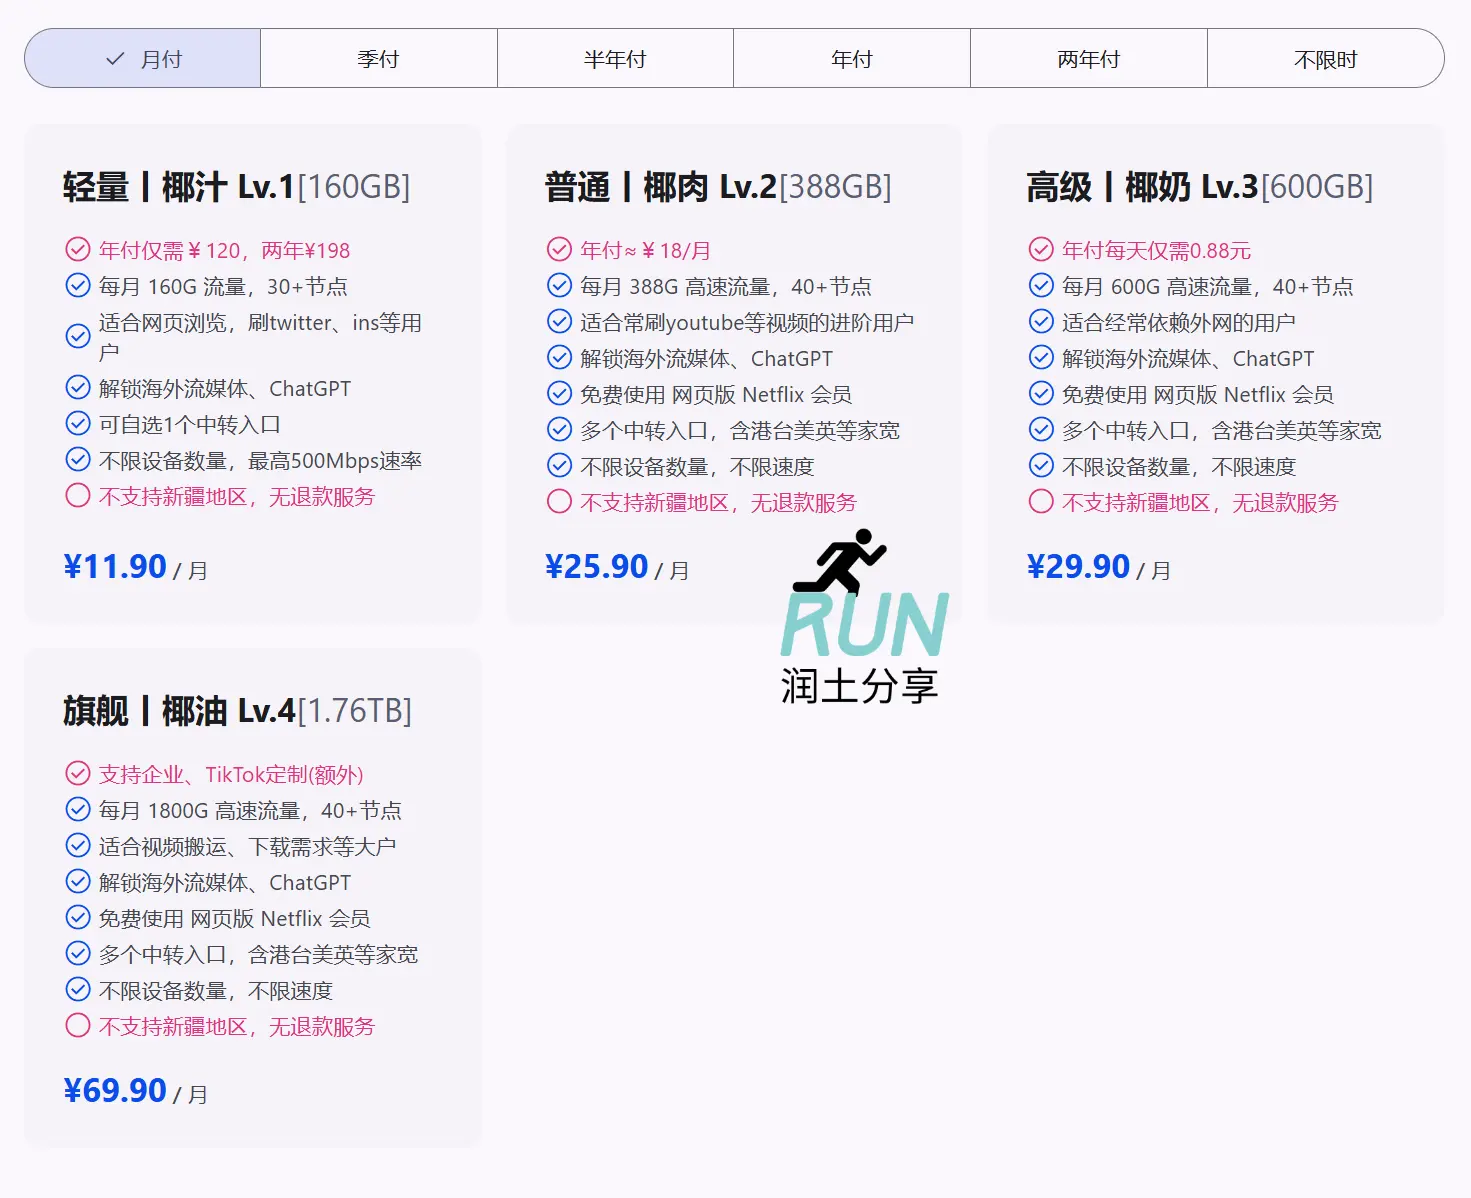Click the checkmark beside 年付每天仅需0.88元

[x=1041, y=249]
